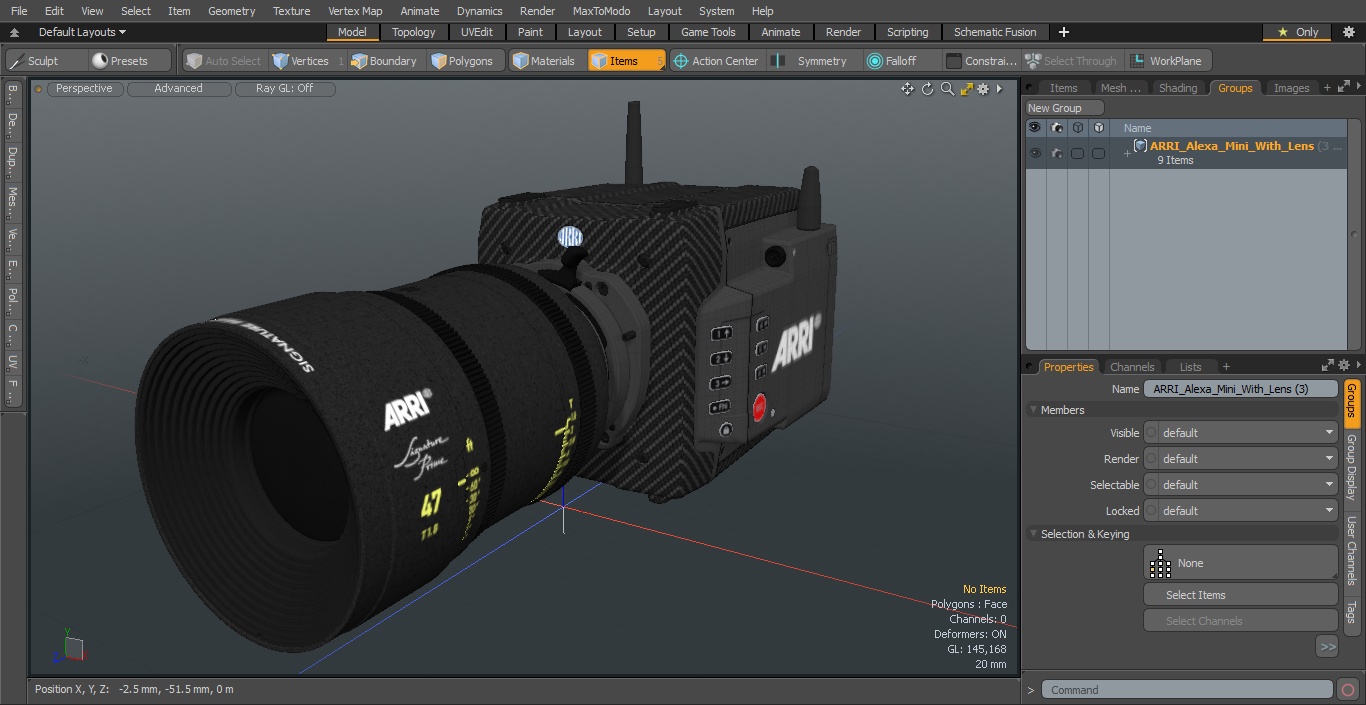Open the WorkPlane options
1366x705 pixels.
point(1168,61)
